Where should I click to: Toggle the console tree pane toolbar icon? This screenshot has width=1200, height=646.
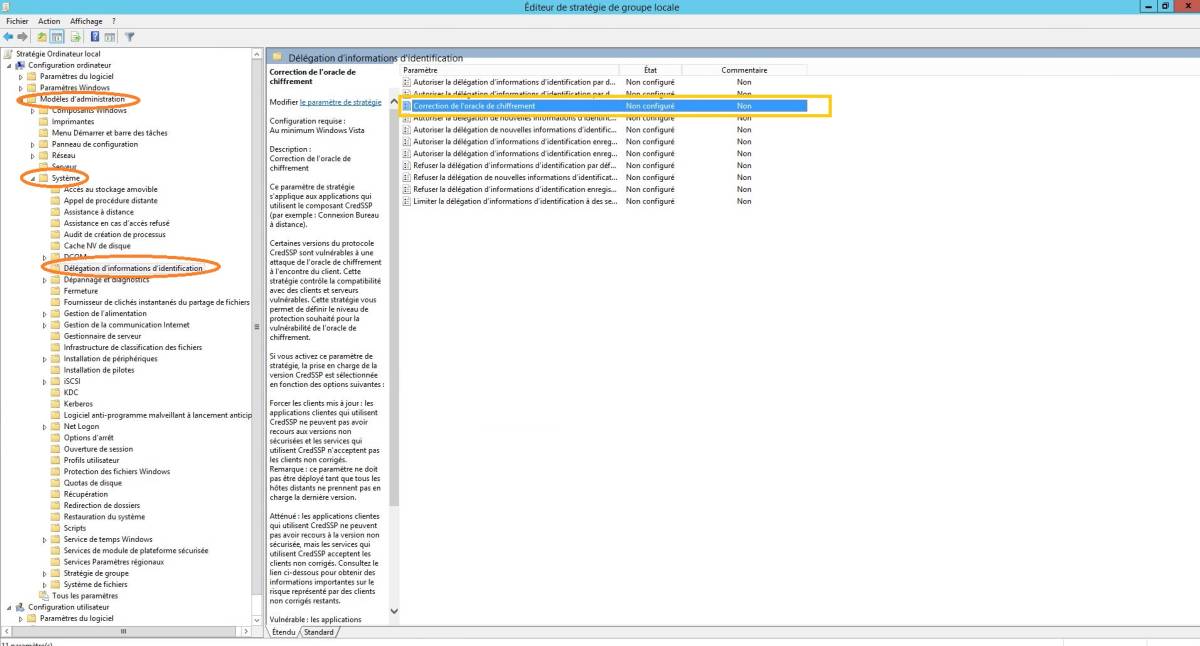[58, 37]
